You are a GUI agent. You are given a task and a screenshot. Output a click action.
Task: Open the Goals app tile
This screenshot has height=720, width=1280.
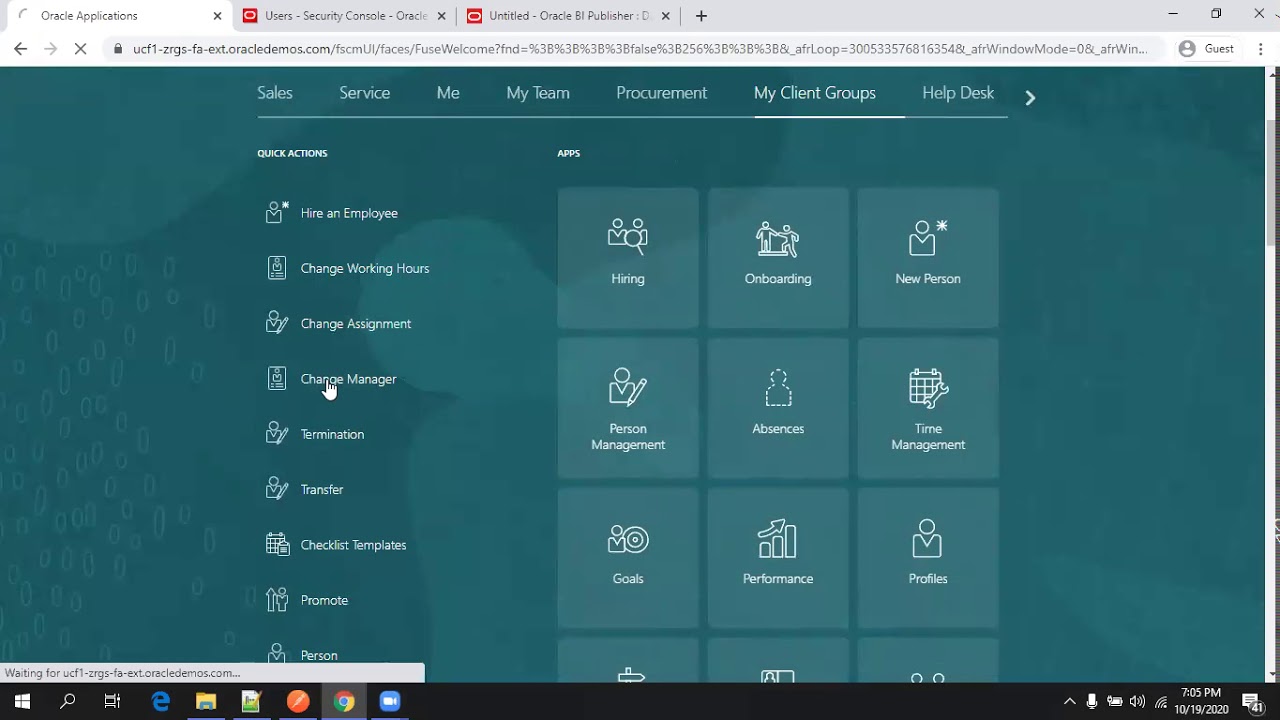tap(628, 558)
